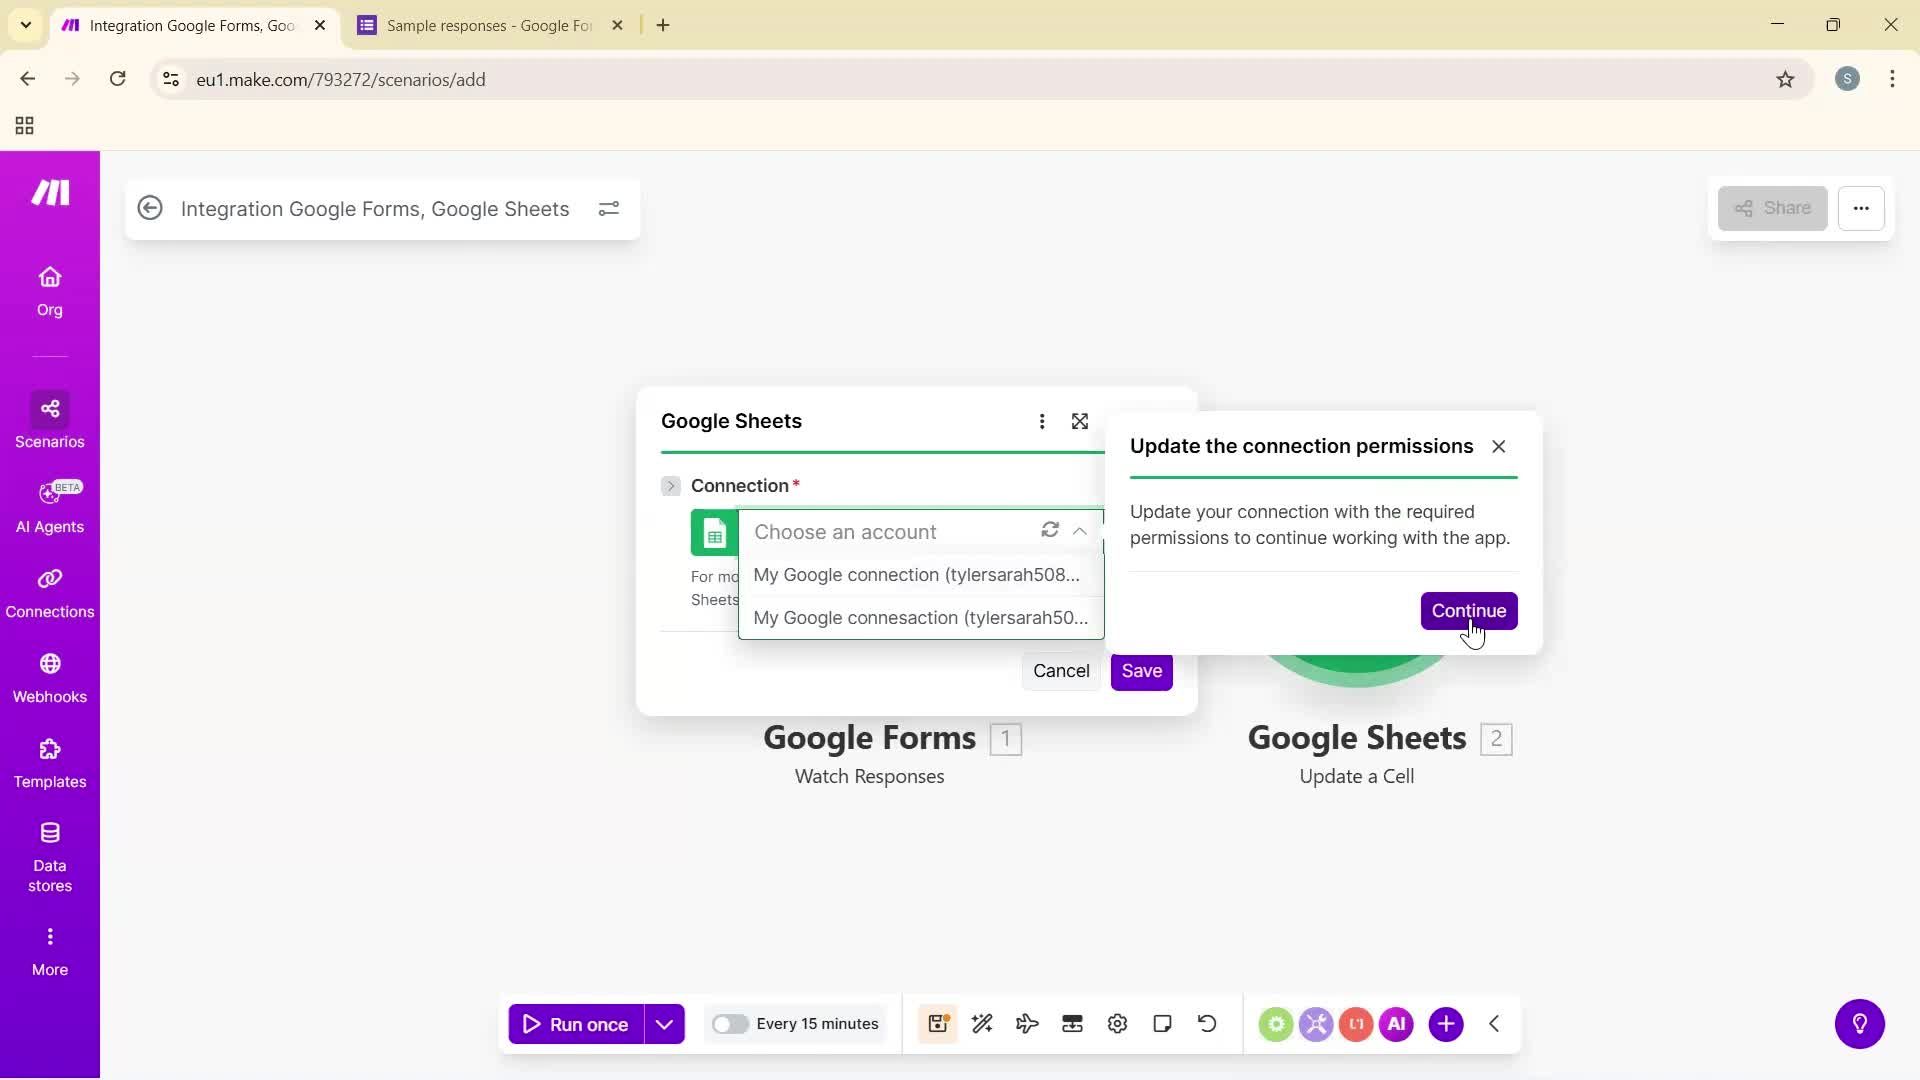Open scenario settings gear in bottom toolbar
This screenshot has height=1080, width=1920.
1117,1023
